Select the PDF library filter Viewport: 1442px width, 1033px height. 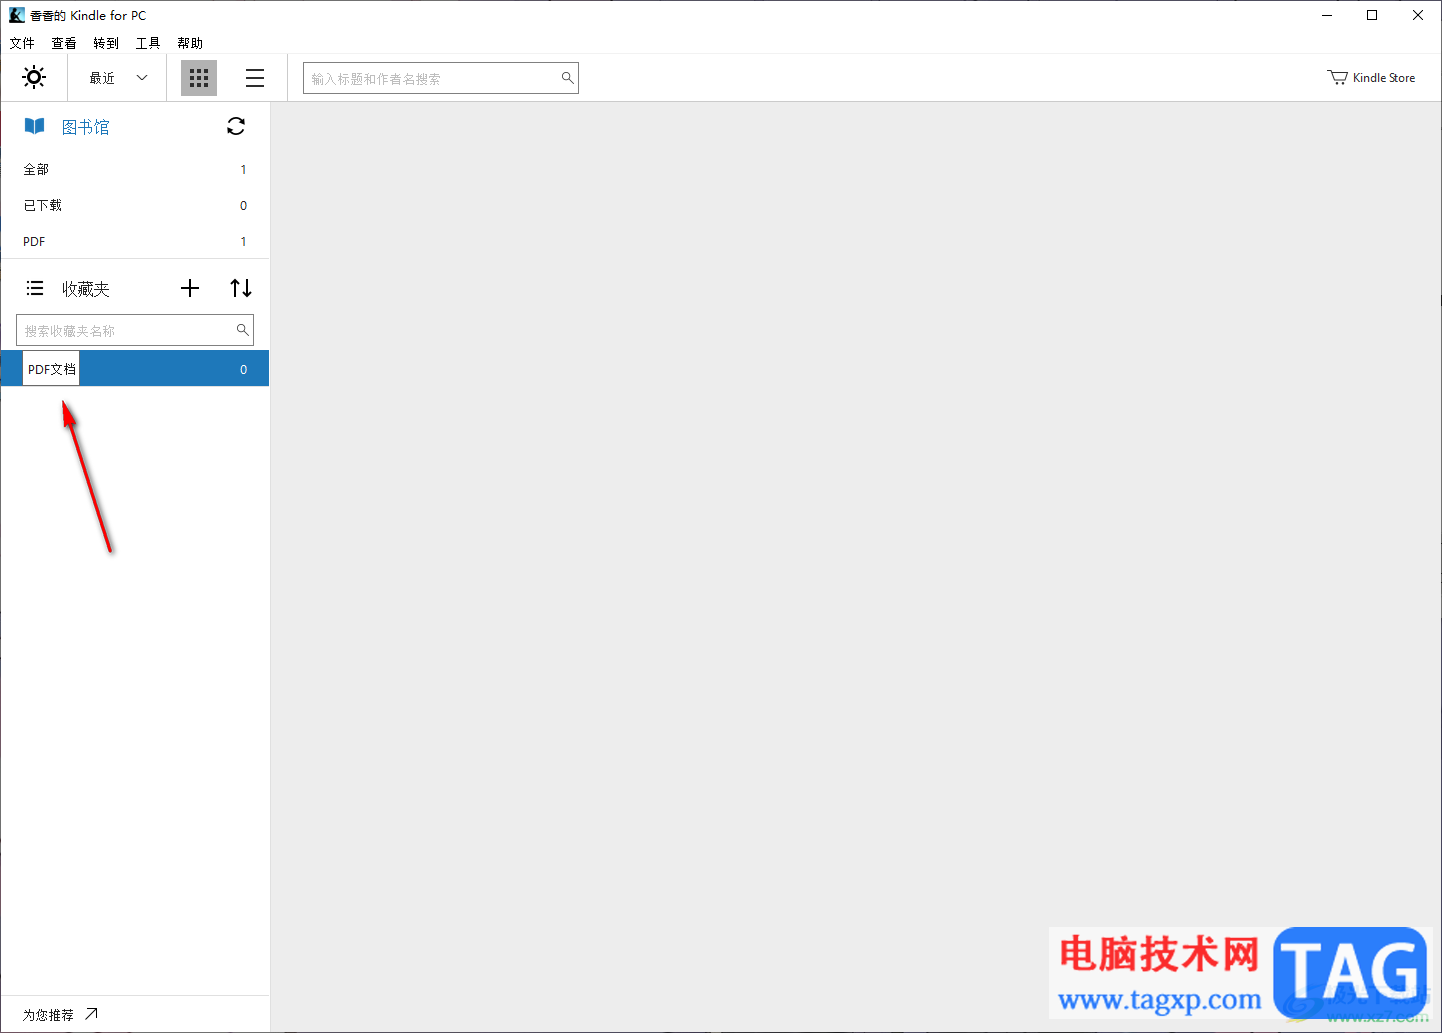tap(135, 241)
